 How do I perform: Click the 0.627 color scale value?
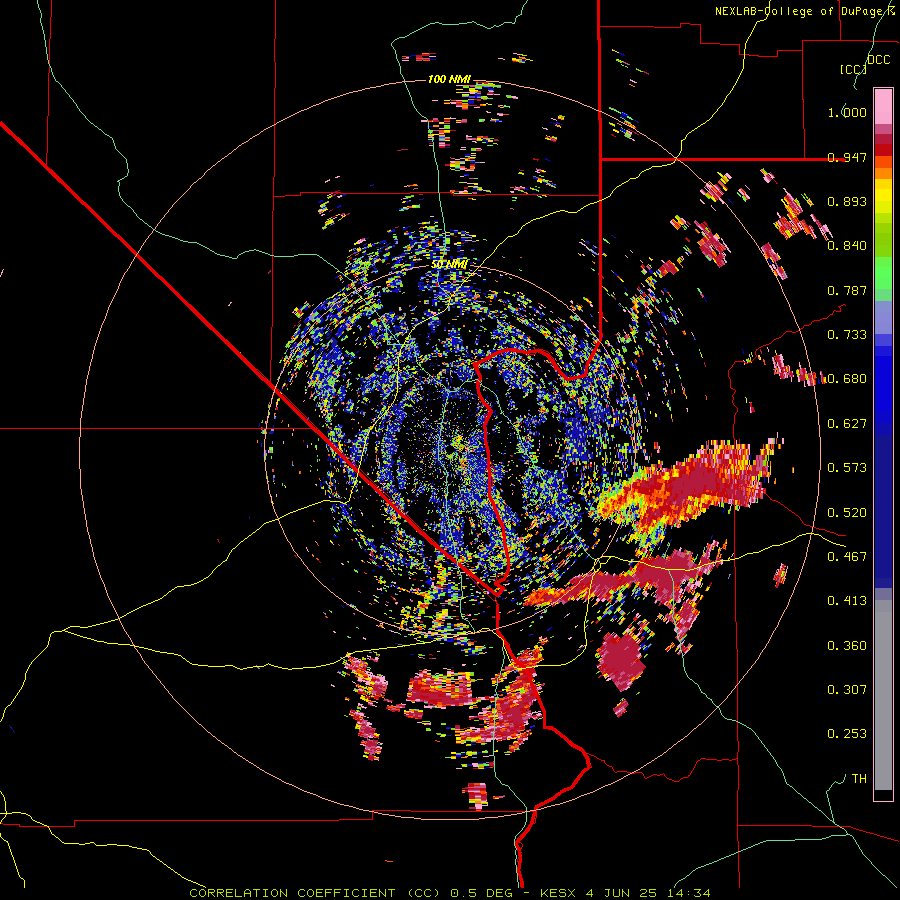pos(847,424)
